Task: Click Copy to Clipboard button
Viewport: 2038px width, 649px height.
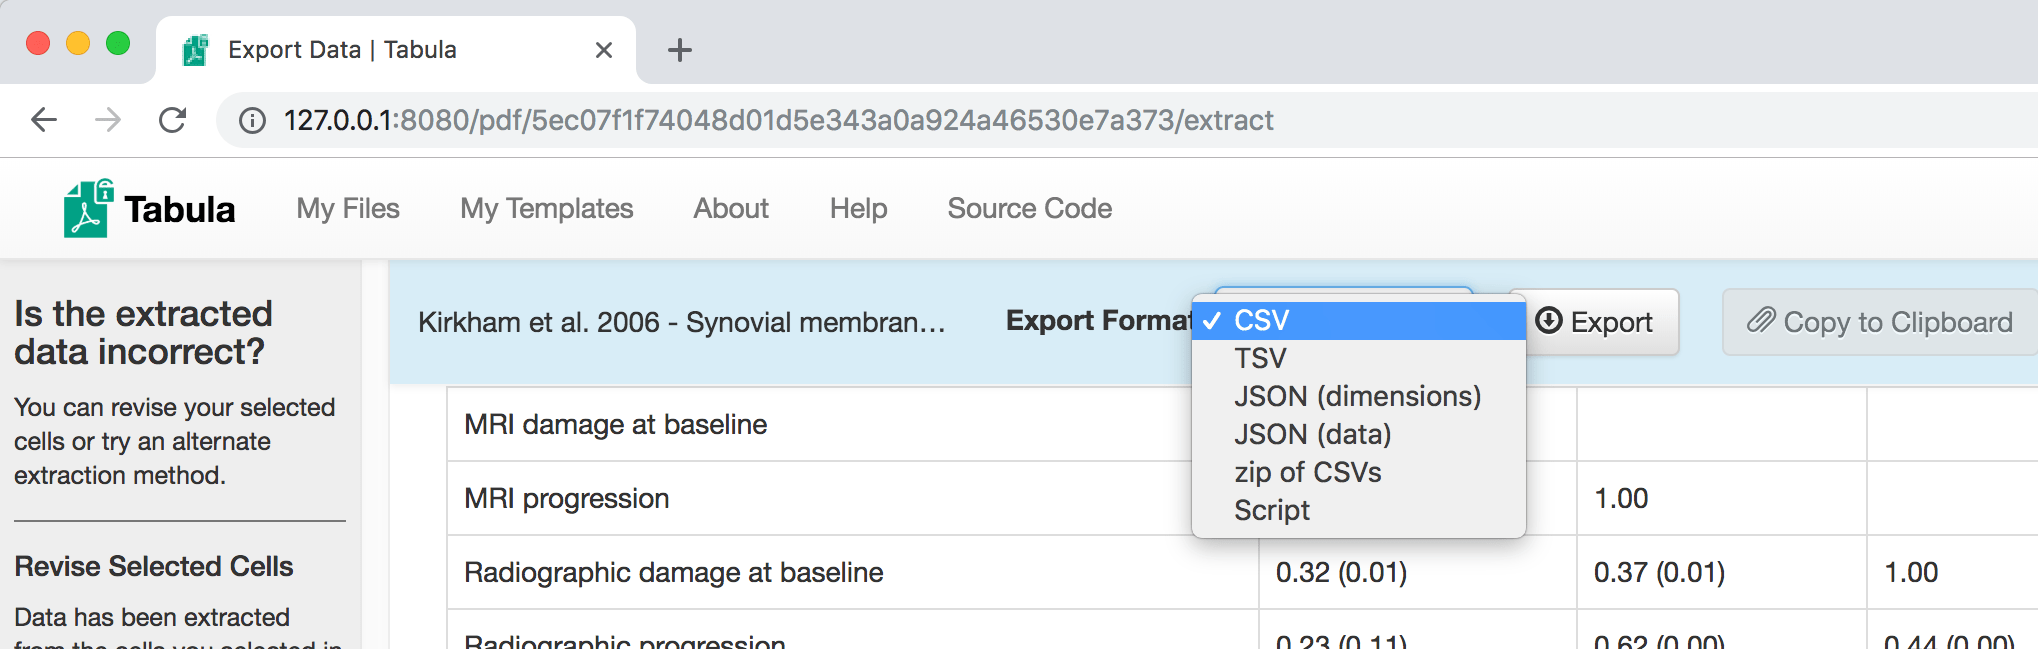Action: tap(1879, 322)
